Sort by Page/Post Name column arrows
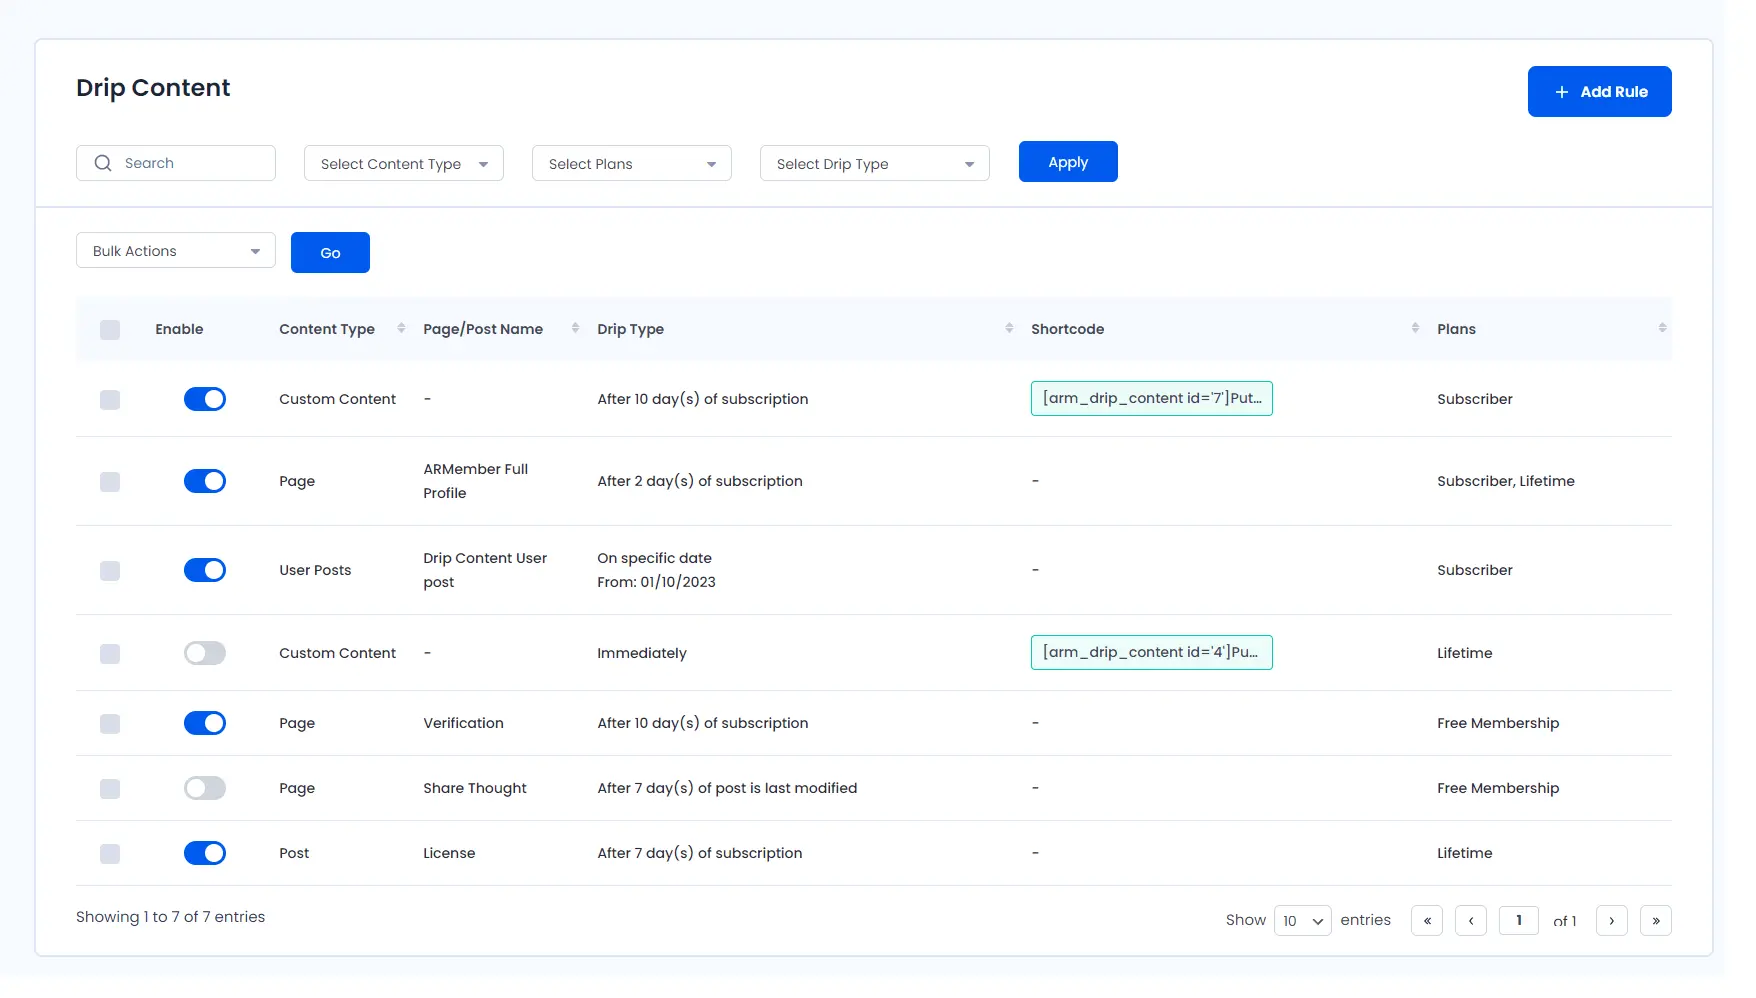The width and height of the screenshot is (1756, 998). click(x=575, y=328)
